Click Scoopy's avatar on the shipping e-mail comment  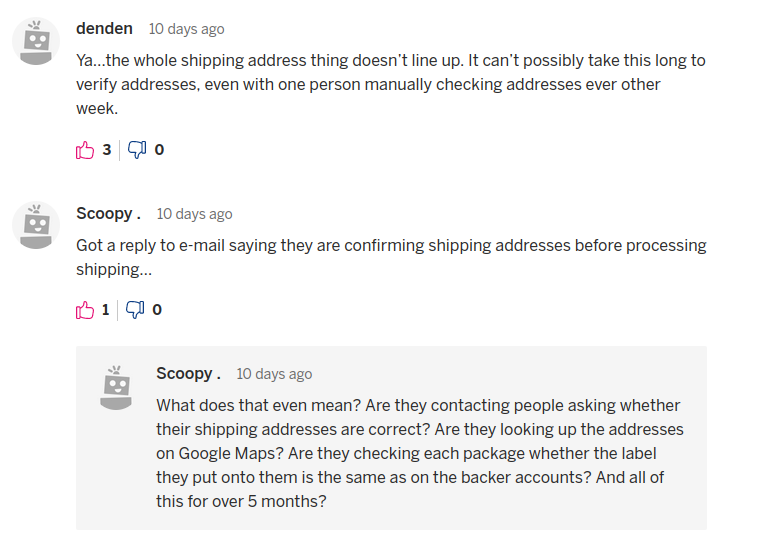(37, 225)
